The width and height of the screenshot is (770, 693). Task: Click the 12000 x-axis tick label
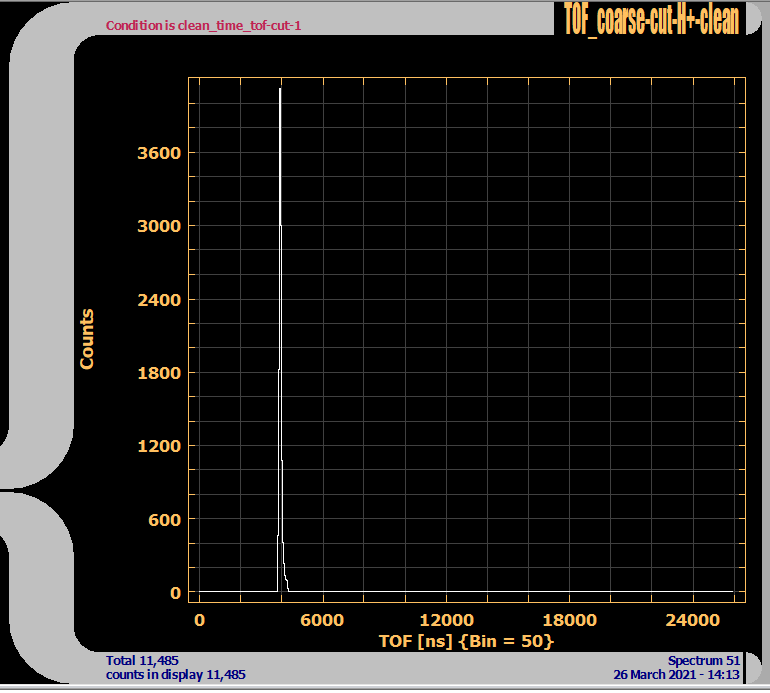(446, 620)
